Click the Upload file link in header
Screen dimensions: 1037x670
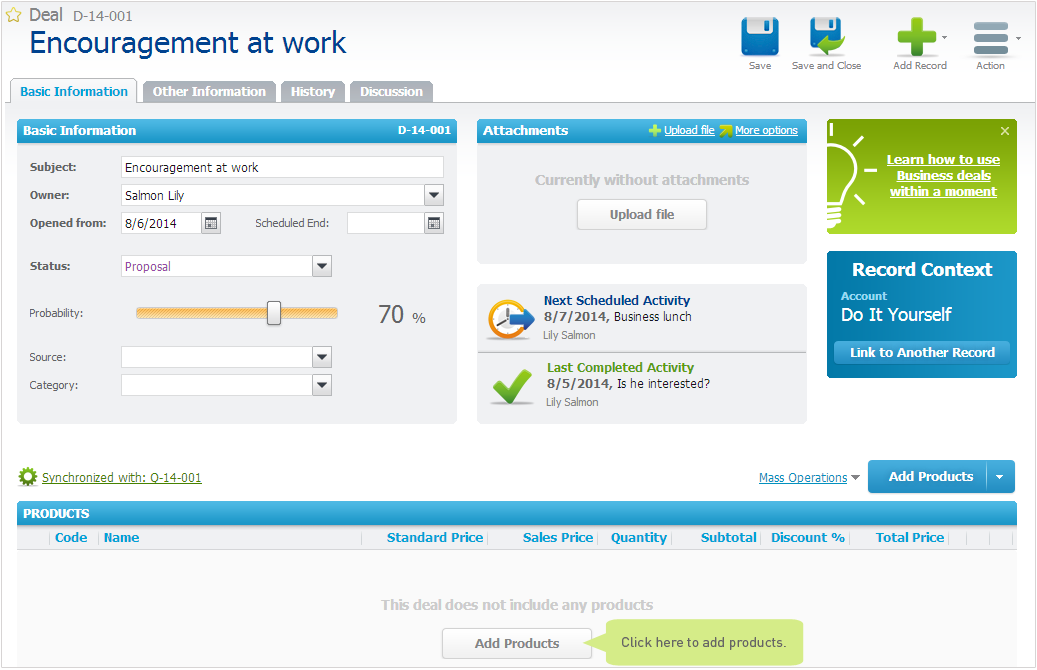coord(689,130)
